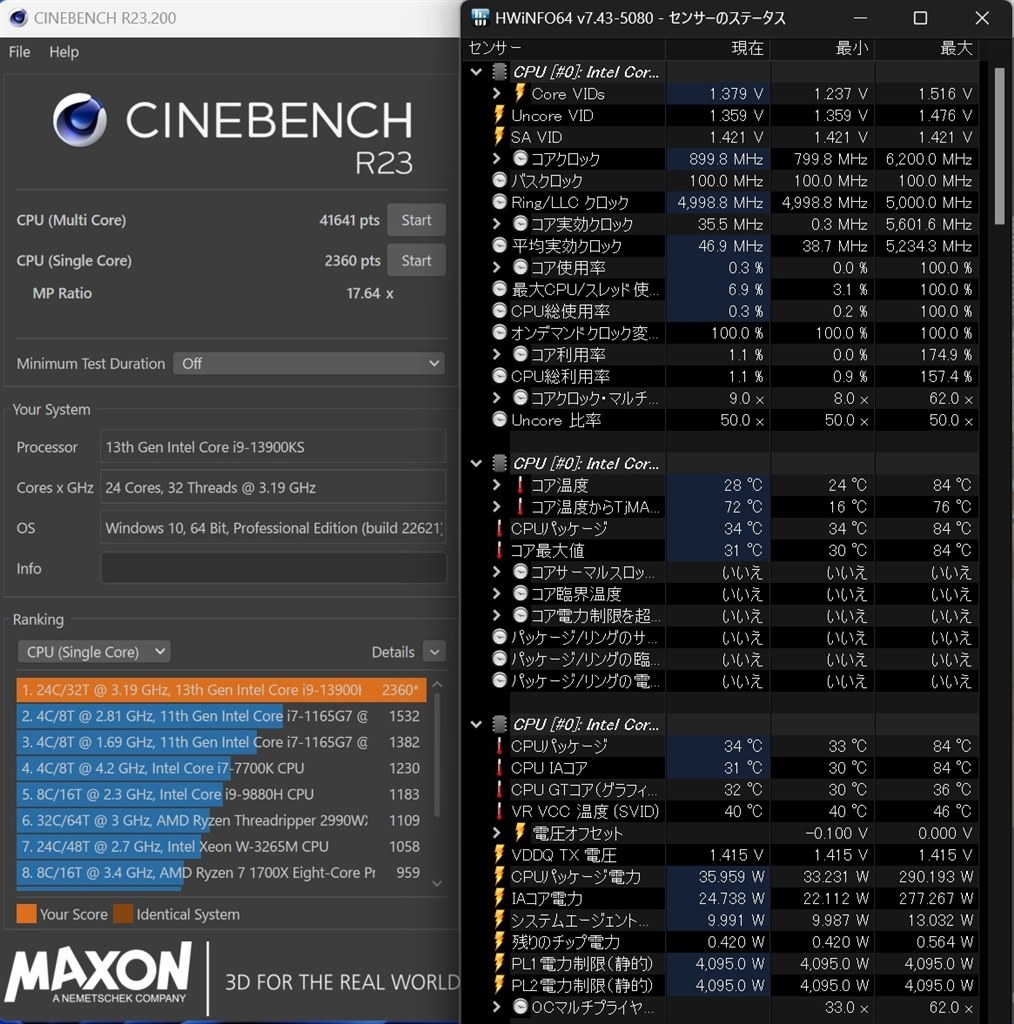Start the CPU (Multi Core) benchmark

click(417, 220)
